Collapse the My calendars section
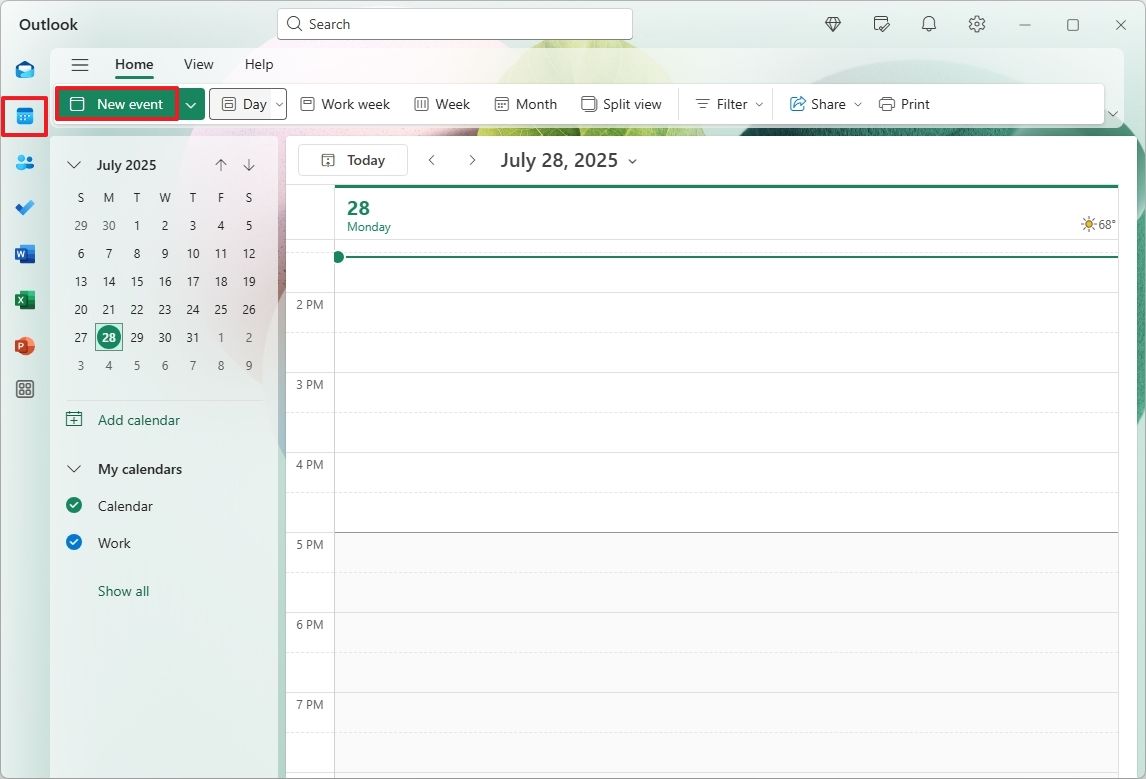 pyautogui.click(x=73, y=468)
